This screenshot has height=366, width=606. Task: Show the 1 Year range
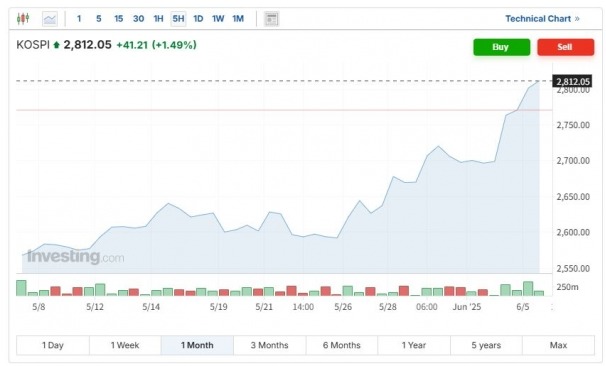(414, 345)
